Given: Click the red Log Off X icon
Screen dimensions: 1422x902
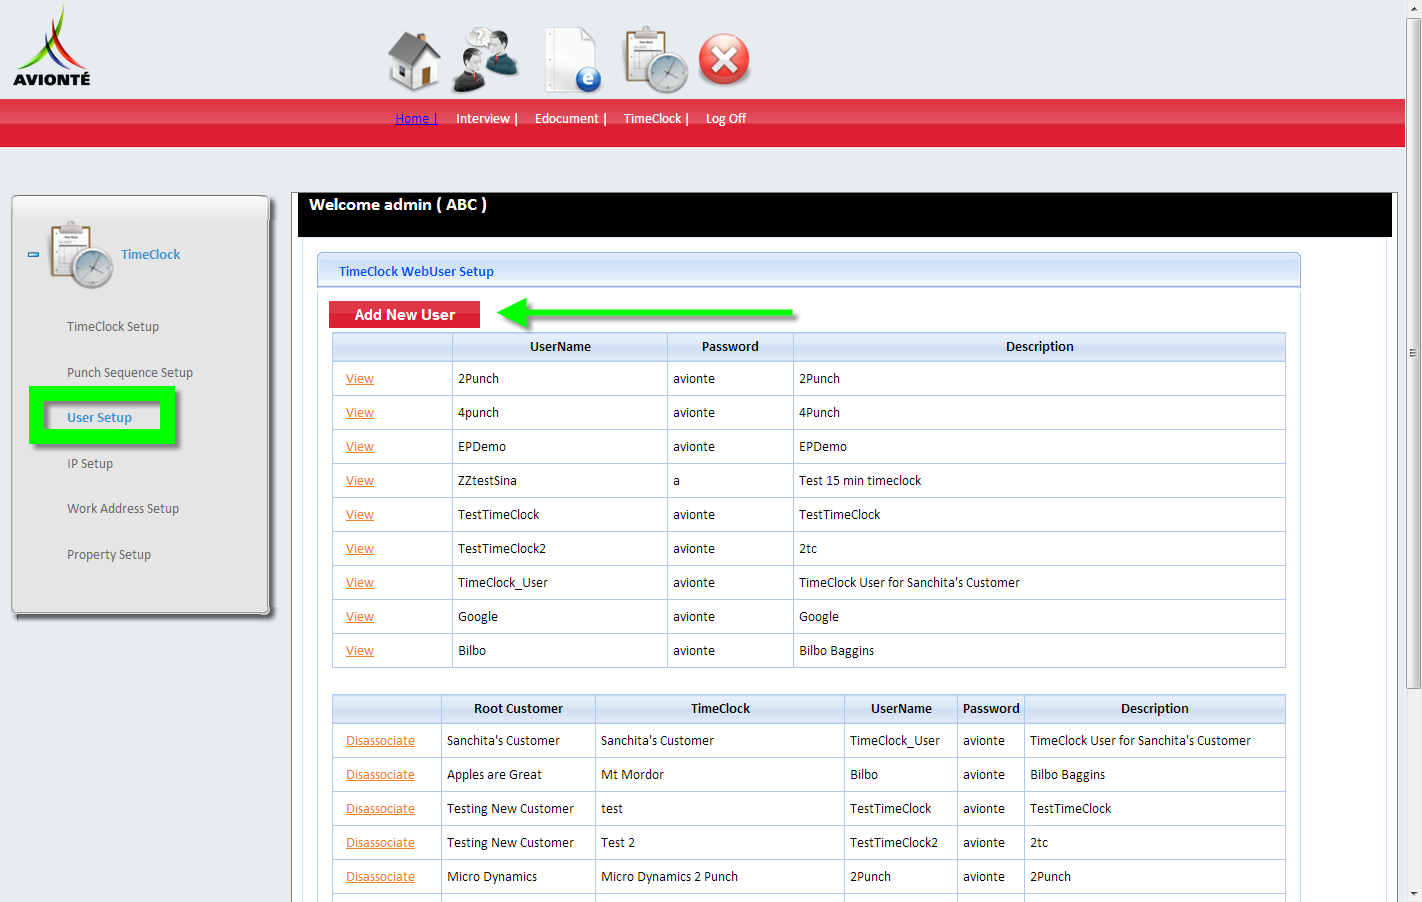Looking at the screenshot, I should (724, 60).
